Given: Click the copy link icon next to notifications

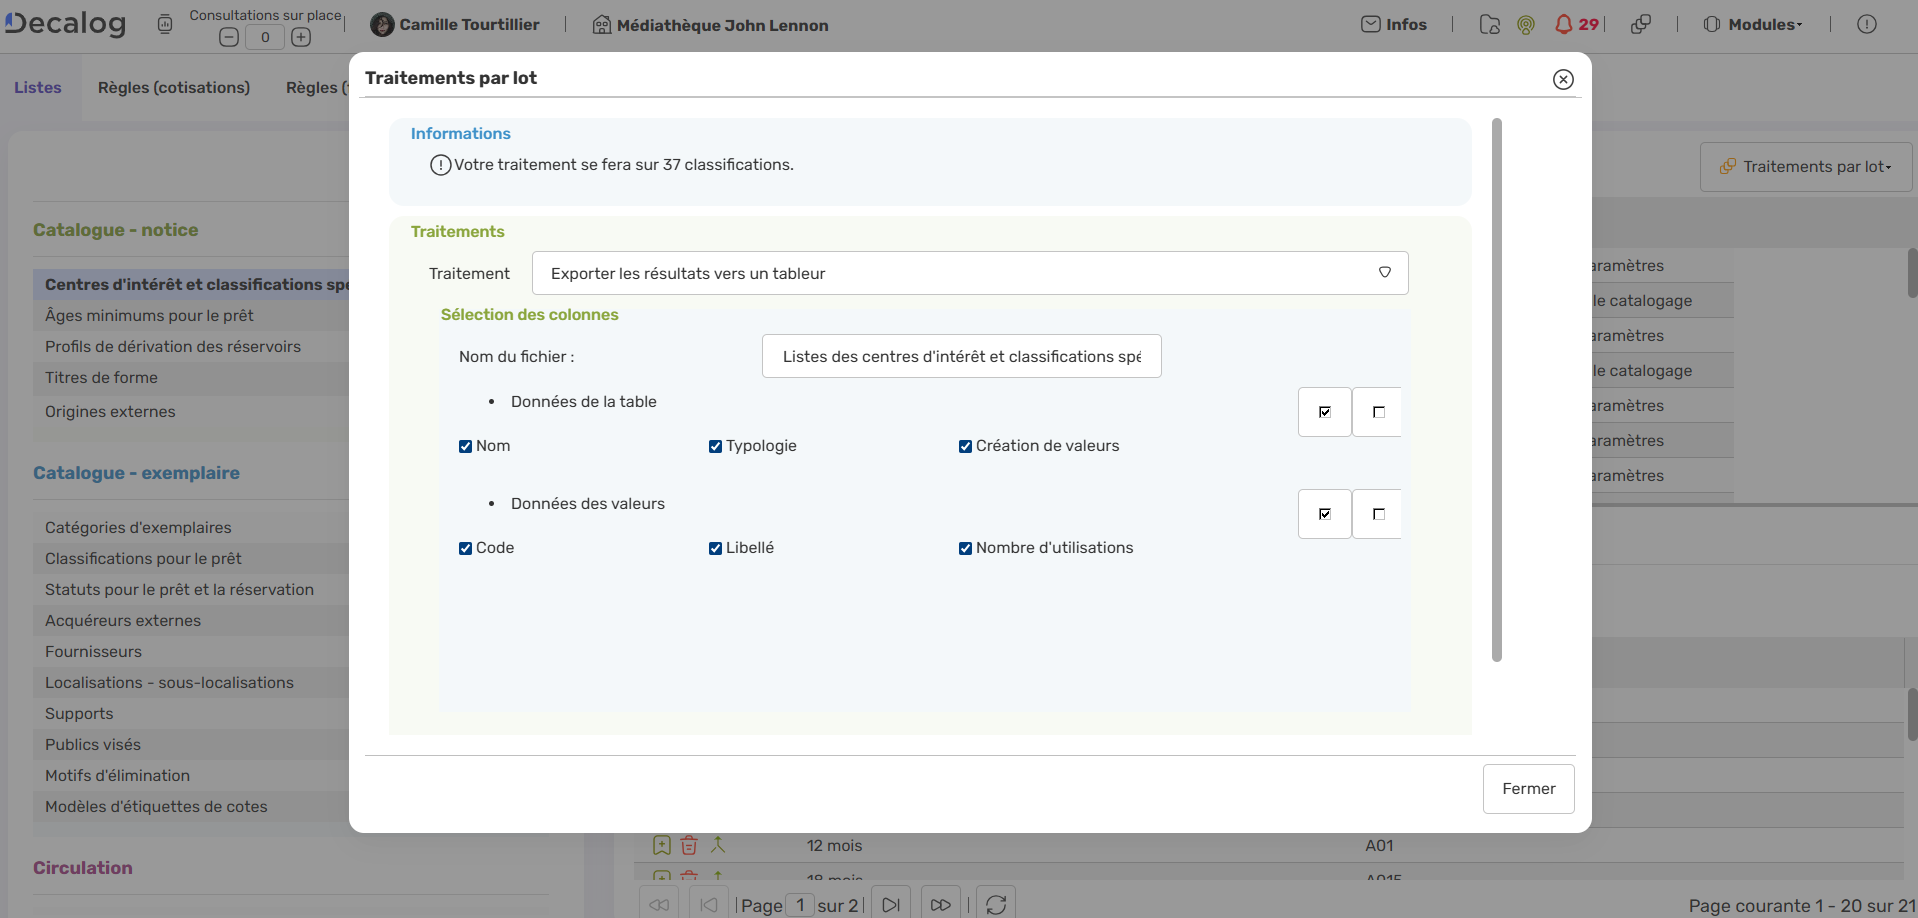Looking at the screenshot, I should (x=1641, y=24).
